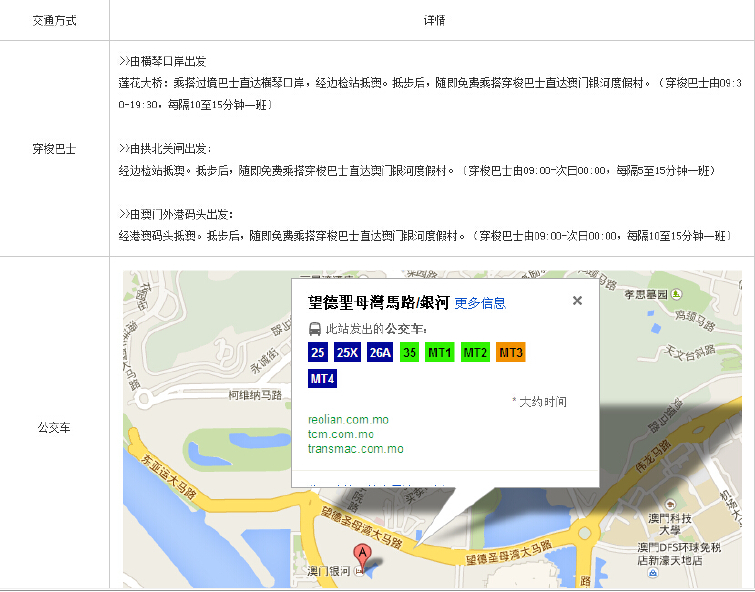This screenshot has width=755, height=592.
Task: Click the 公交车 row label
Action: [x=54, y=428]
